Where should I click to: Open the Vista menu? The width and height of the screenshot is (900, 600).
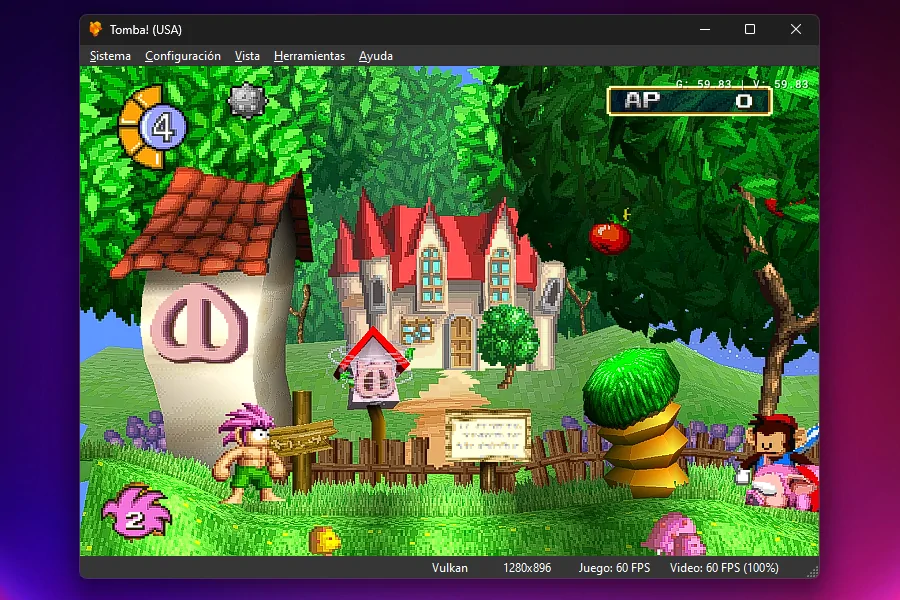pos(247,56)
